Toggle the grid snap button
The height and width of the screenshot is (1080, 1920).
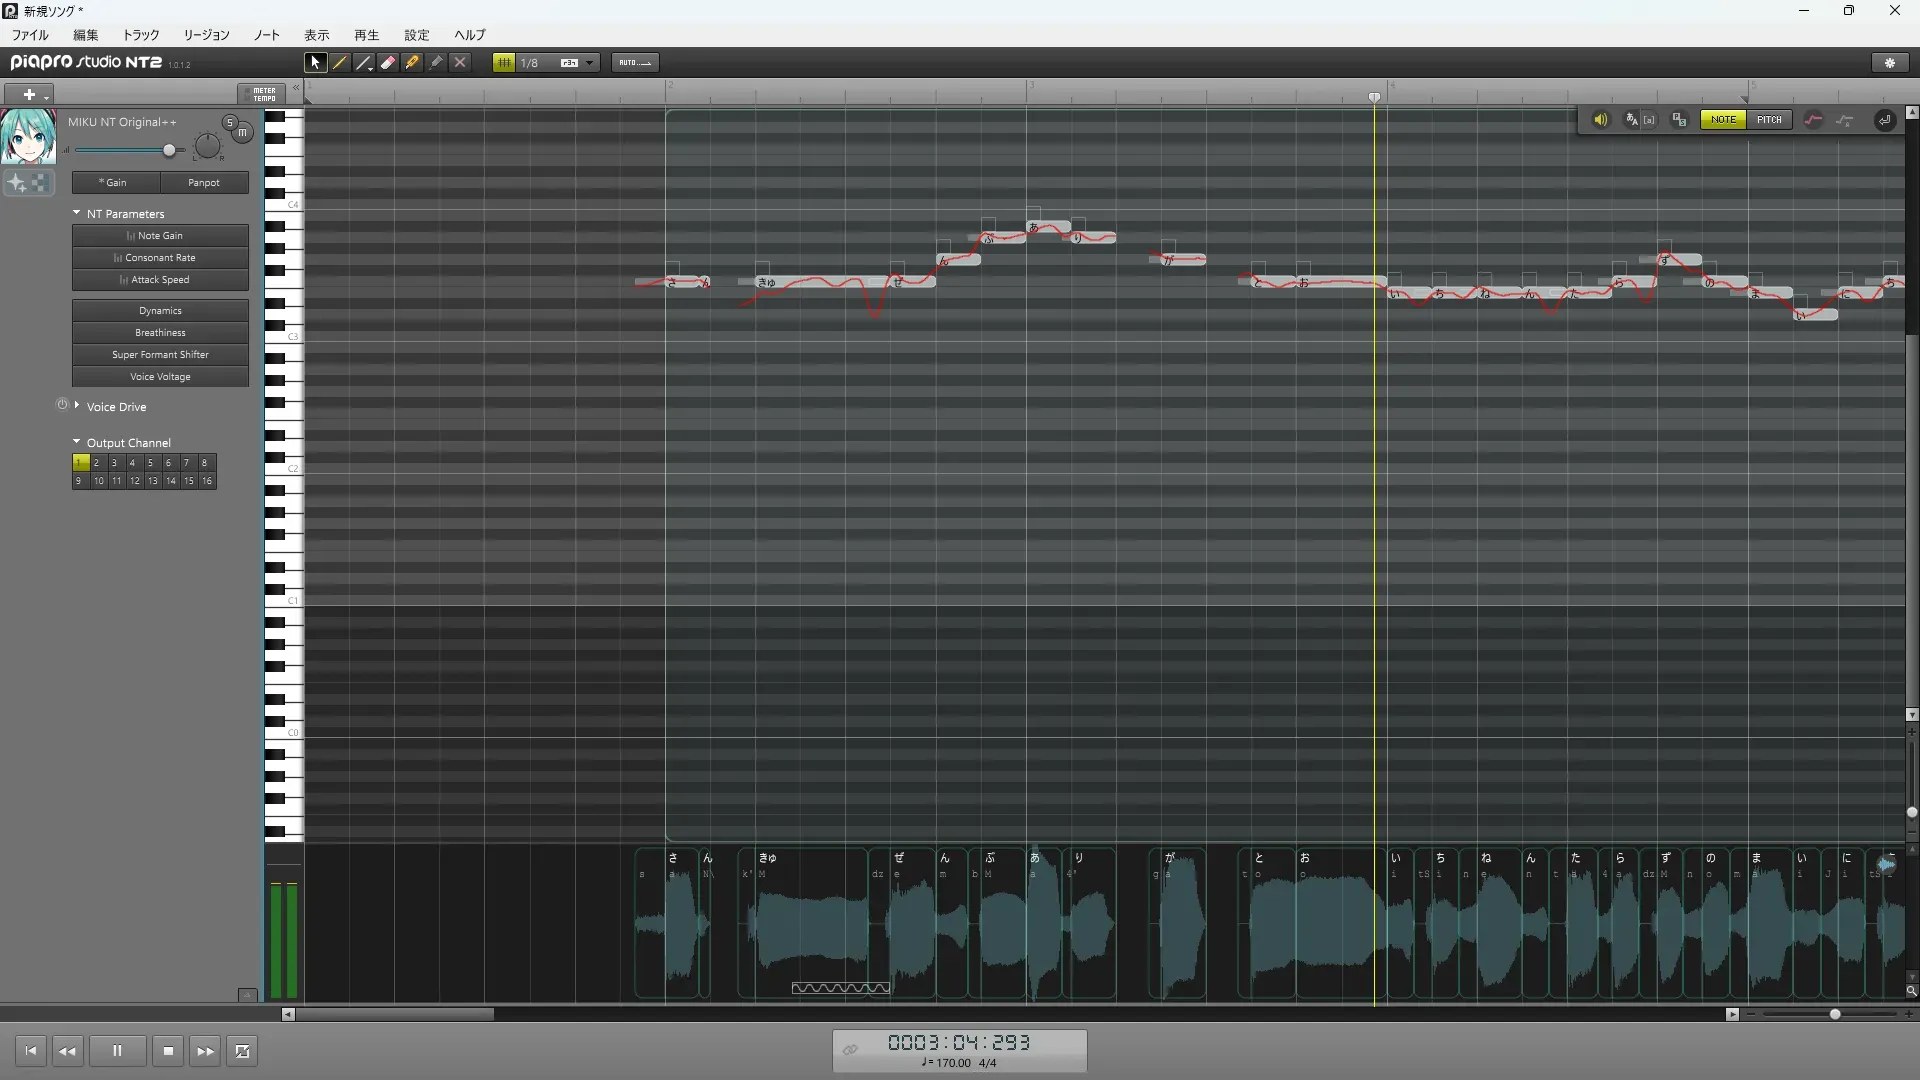point(504,63)
